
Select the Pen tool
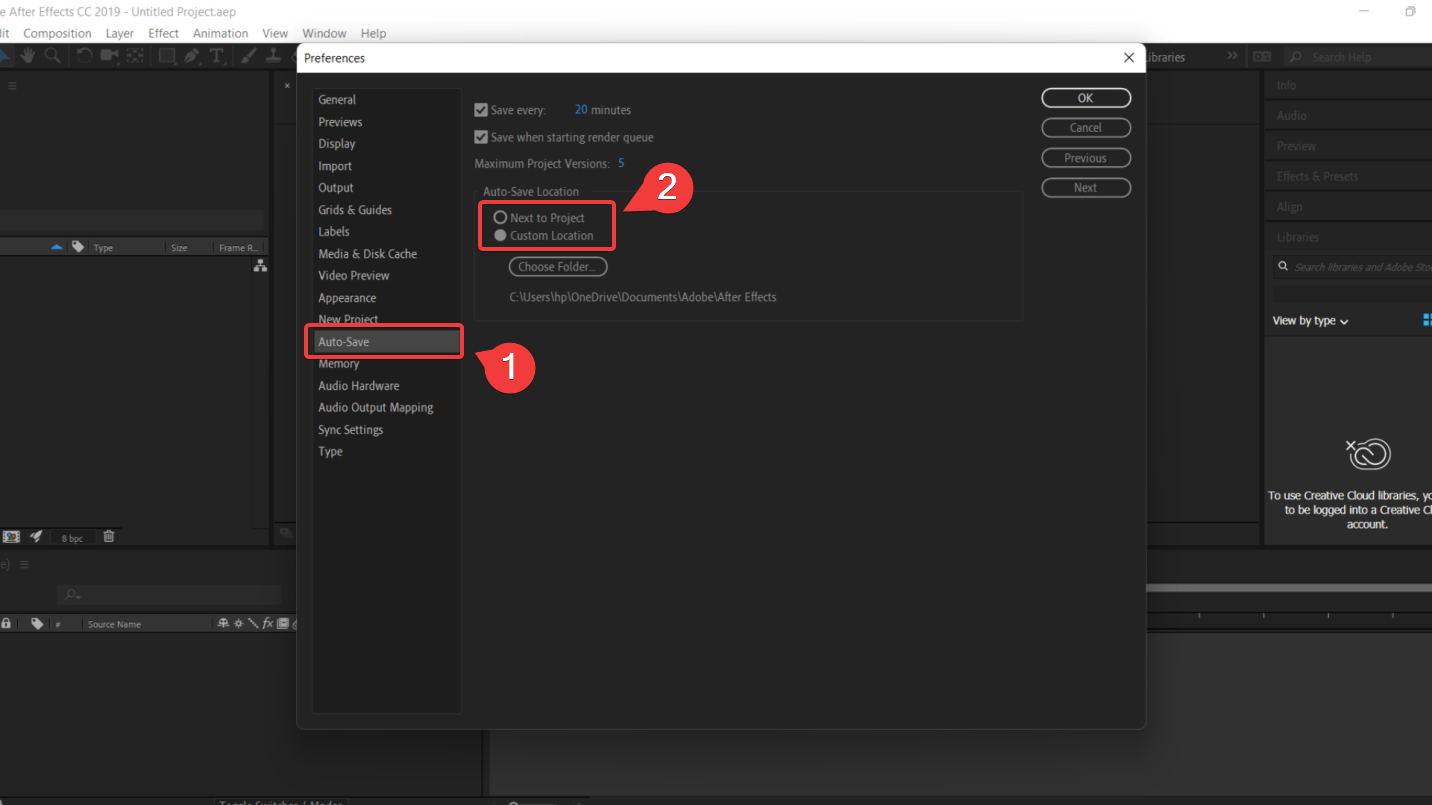191,55
